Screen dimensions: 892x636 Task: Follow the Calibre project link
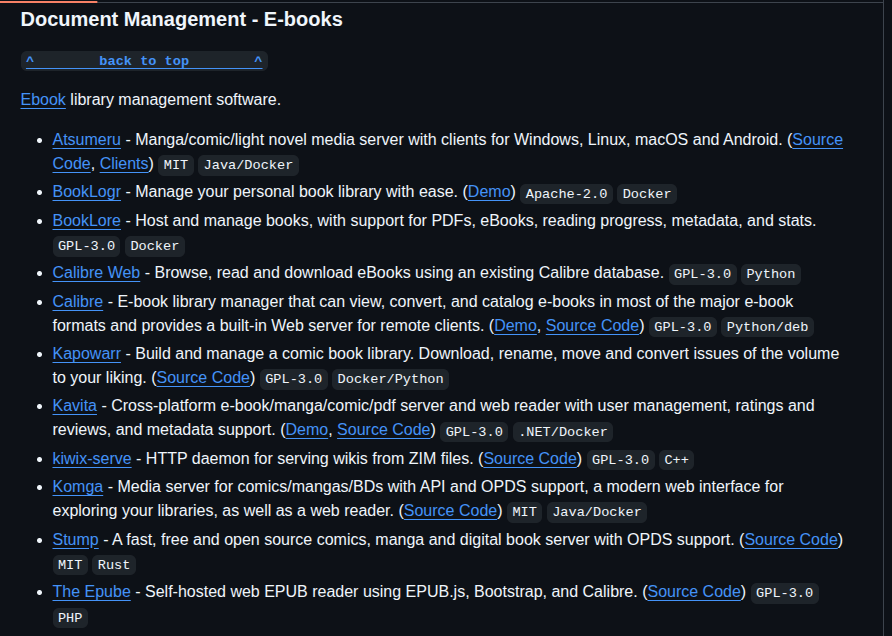tap(77, 301)
